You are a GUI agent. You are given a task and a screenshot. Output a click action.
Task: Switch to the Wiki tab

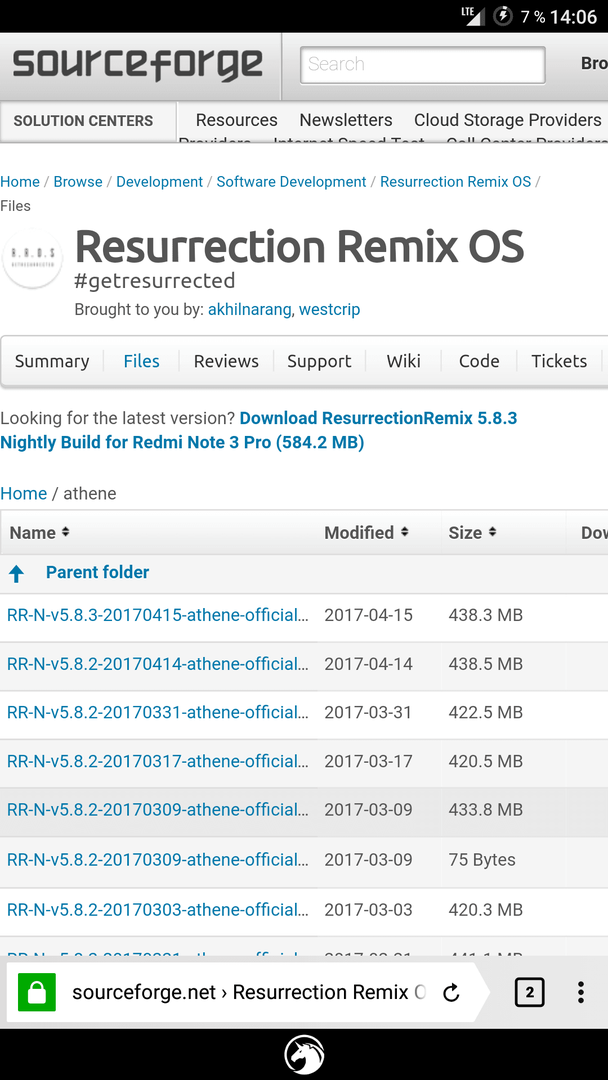[403, 361]
